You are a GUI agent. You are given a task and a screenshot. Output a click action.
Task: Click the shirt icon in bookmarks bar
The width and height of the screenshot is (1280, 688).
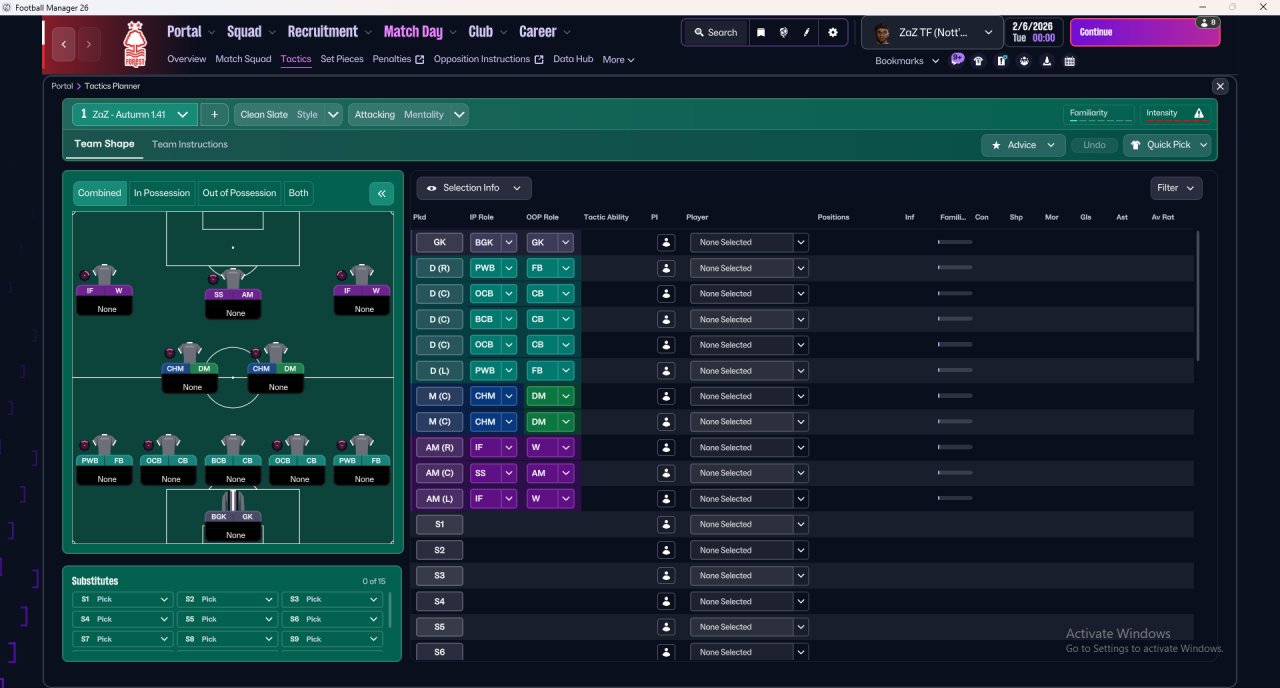[x=978, y=61]
